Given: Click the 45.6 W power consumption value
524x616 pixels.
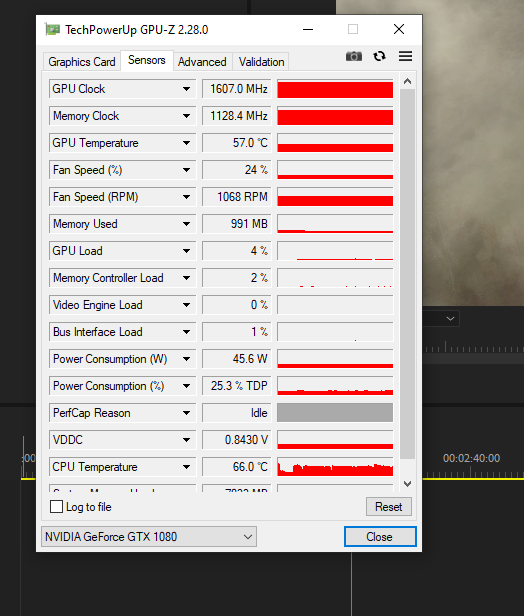Looking at the screenshot, I should pyautogui.click(x=236, y=359).
